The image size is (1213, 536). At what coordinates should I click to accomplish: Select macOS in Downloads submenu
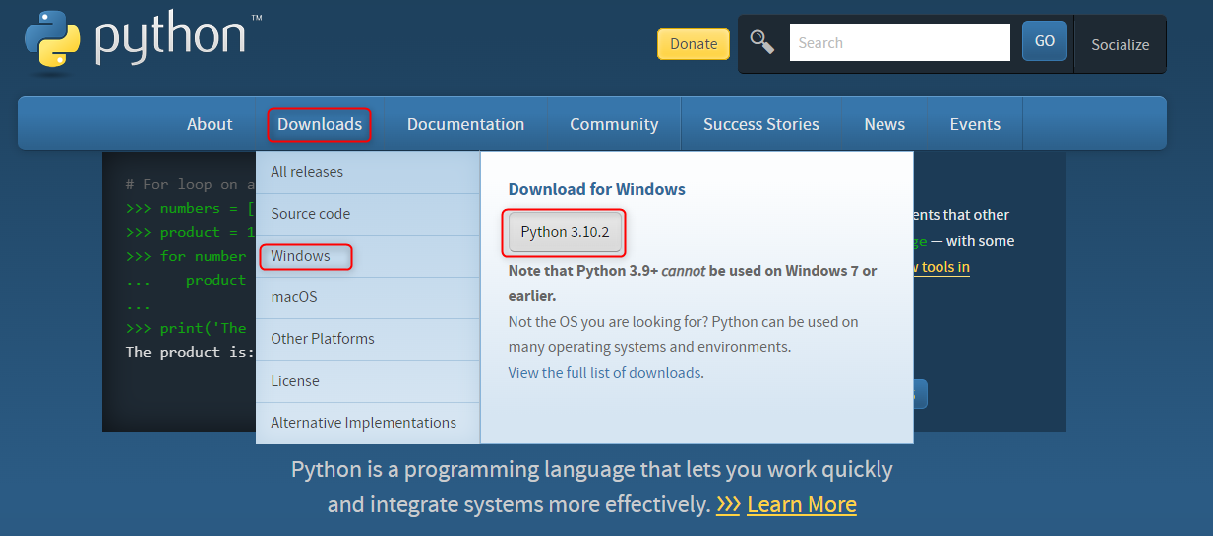coord(368,298)
